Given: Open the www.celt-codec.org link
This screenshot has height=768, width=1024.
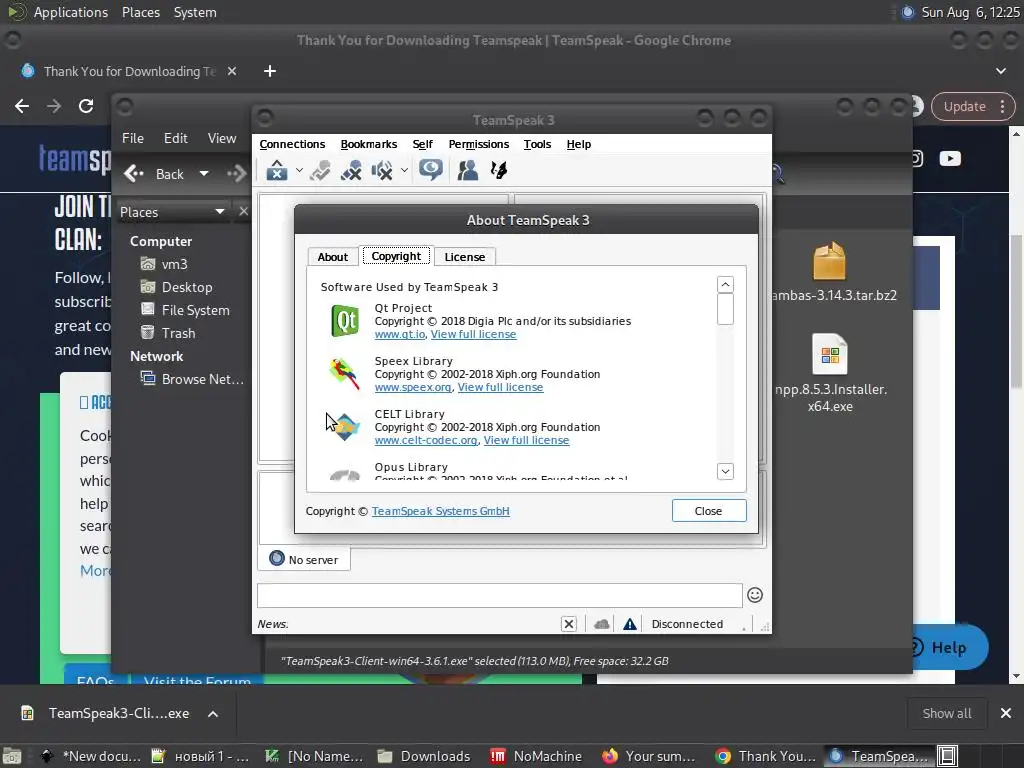Looking at the screenshot, I should [426, 440].
